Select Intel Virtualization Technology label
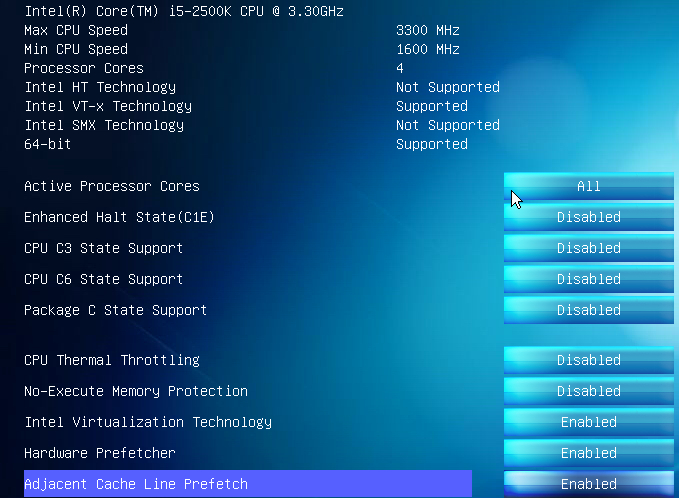679x498 pixels. point(148,422)
